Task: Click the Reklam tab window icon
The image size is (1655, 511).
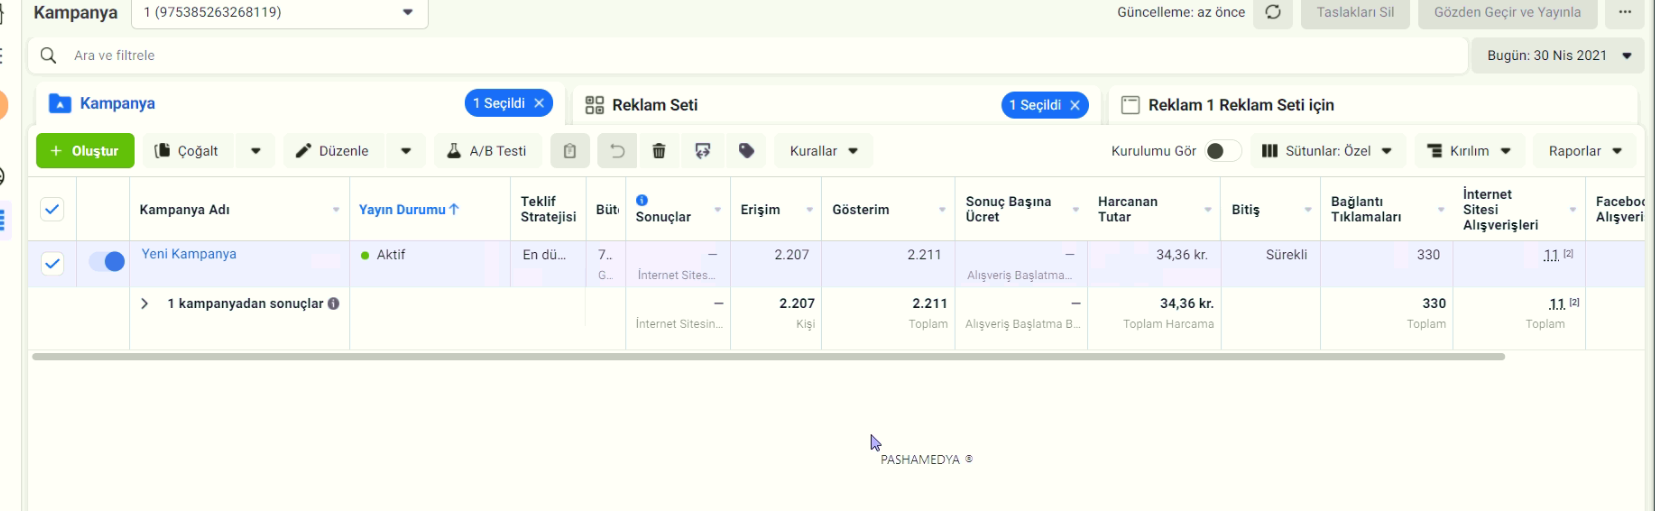Action: tap(1130, 105)
